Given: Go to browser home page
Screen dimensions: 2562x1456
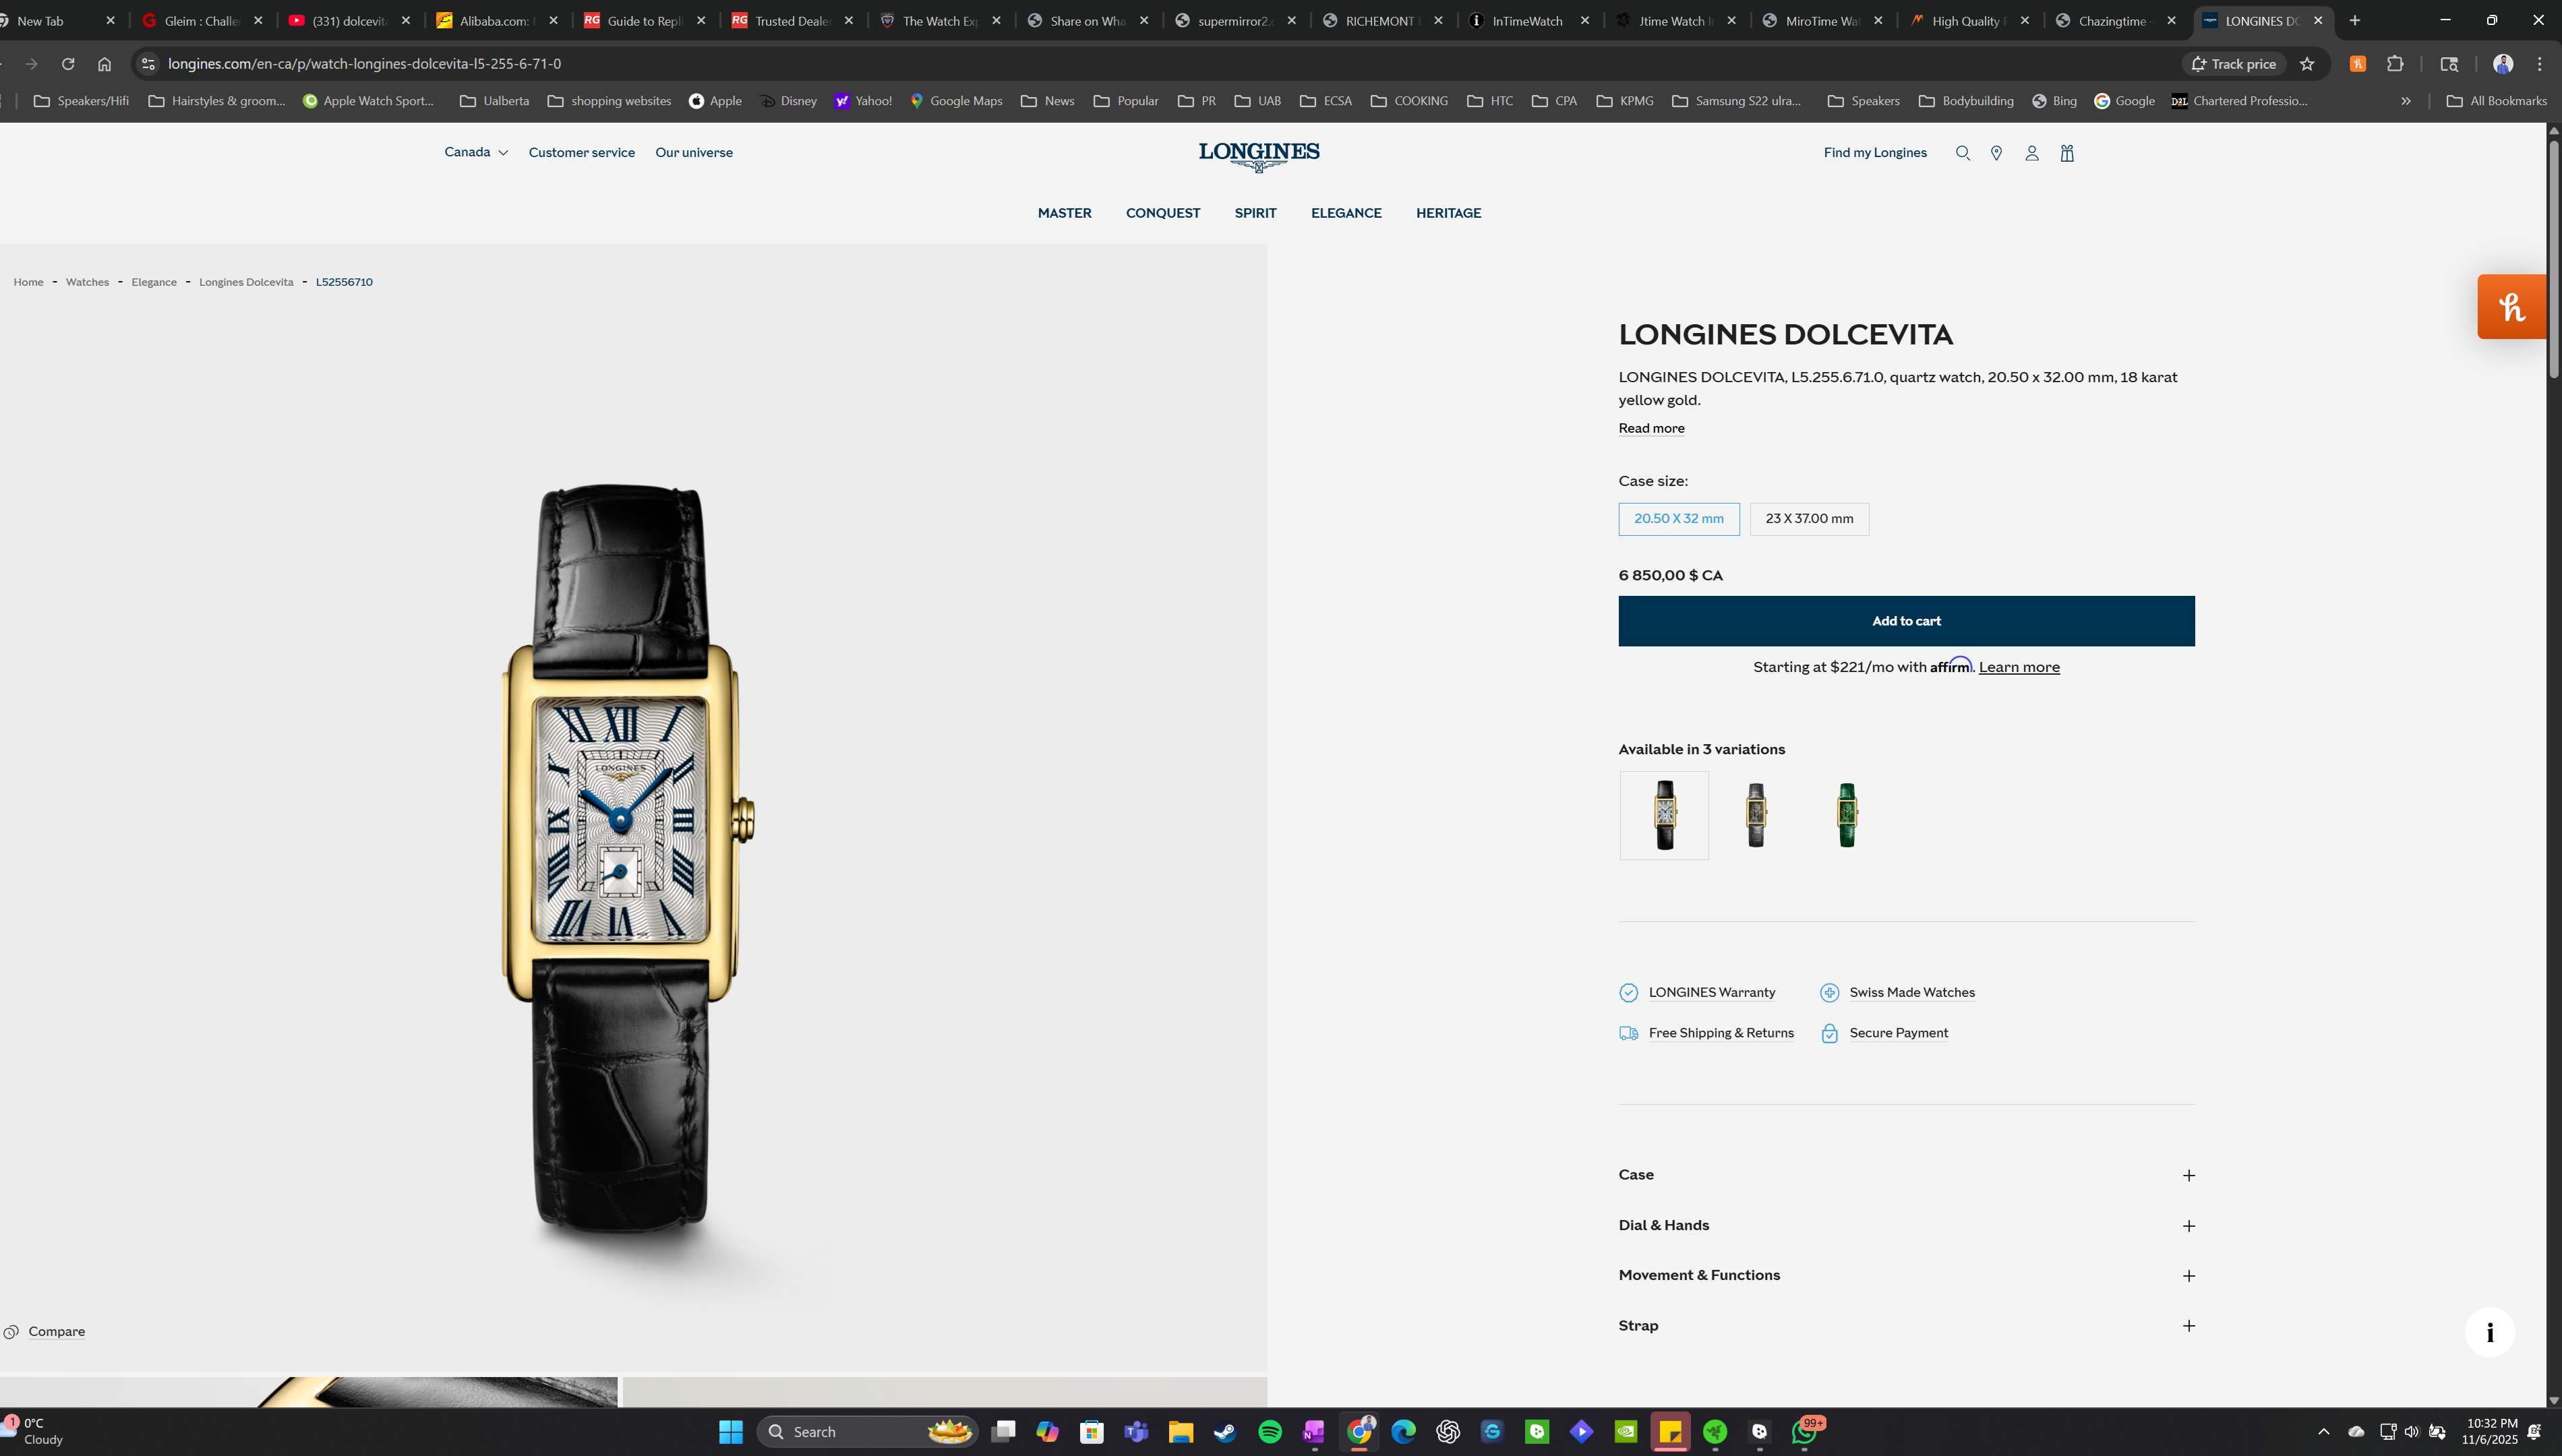Looking at the screenshot, I should click(x=104, y=64).
